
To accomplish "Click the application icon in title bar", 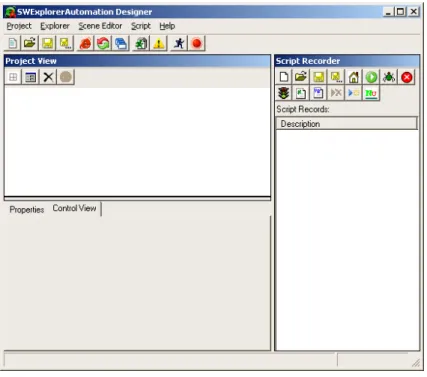I will point(10,12).
